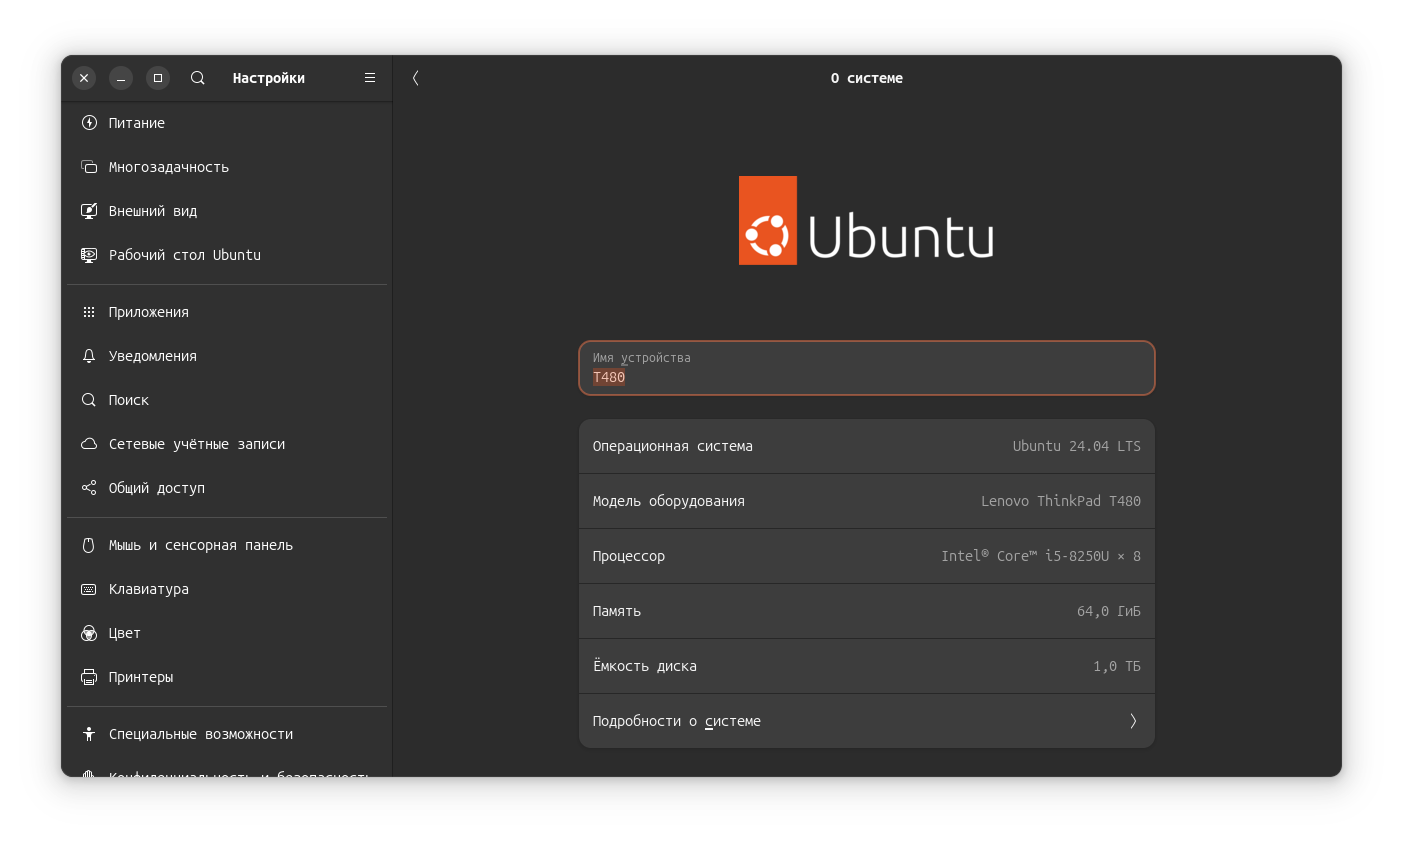Click the Принтеры printer icon

(x=89, y=677)
